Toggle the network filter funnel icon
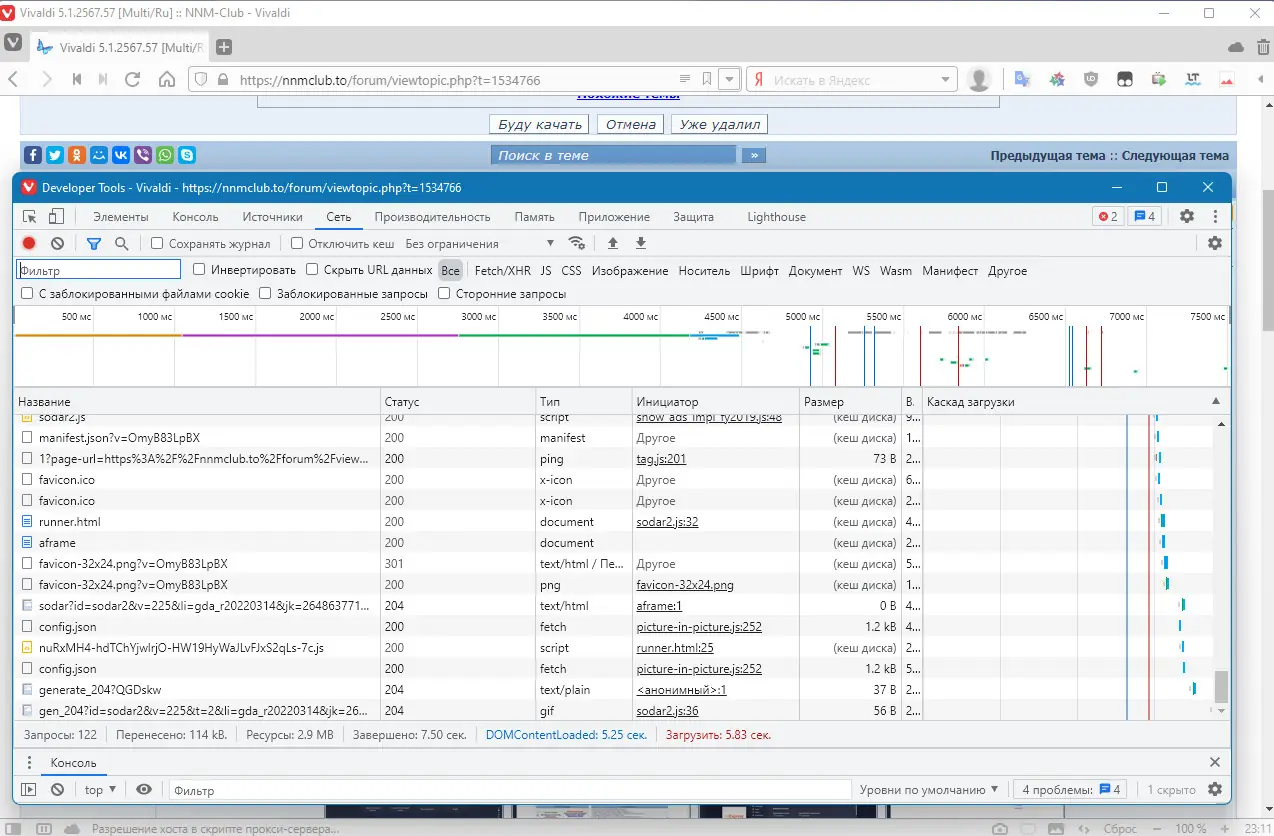The width and height of the screenshot is (1274, 836). [x=94, y=243]
